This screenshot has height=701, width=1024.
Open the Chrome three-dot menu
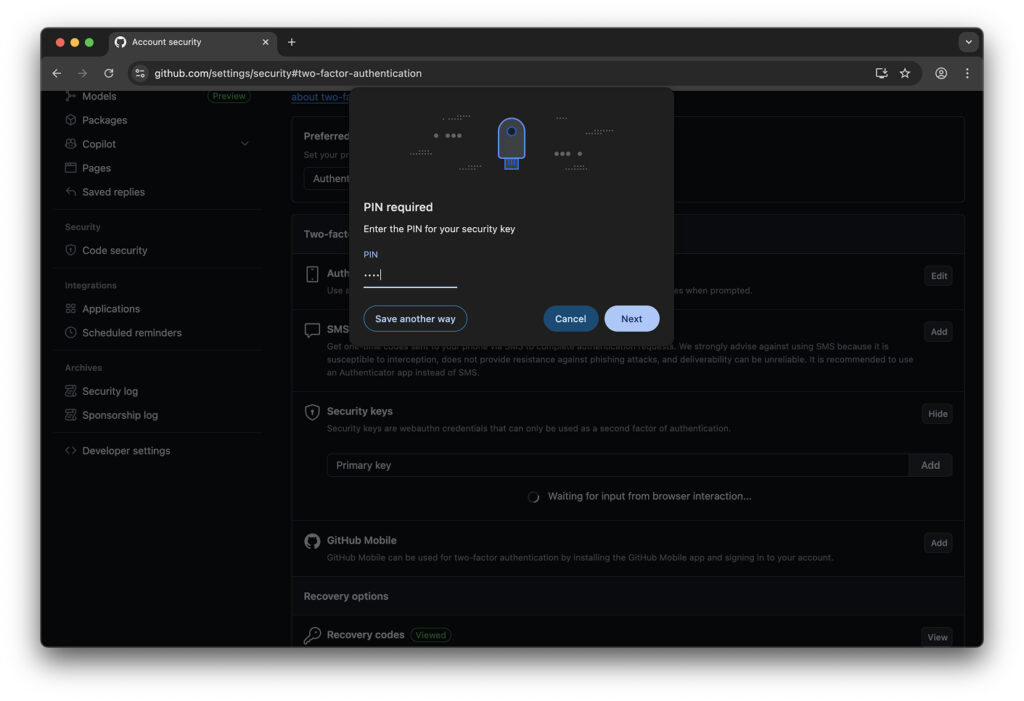click(967, 73)
